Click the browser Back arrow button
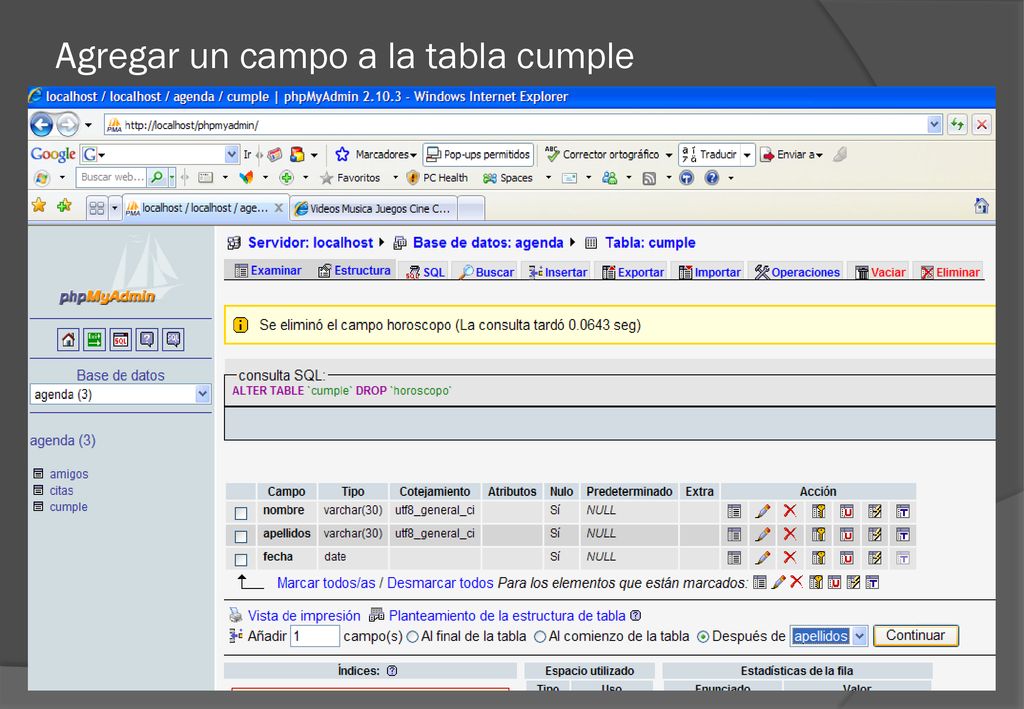This screenshot has height=709, width=1024. 42,124
